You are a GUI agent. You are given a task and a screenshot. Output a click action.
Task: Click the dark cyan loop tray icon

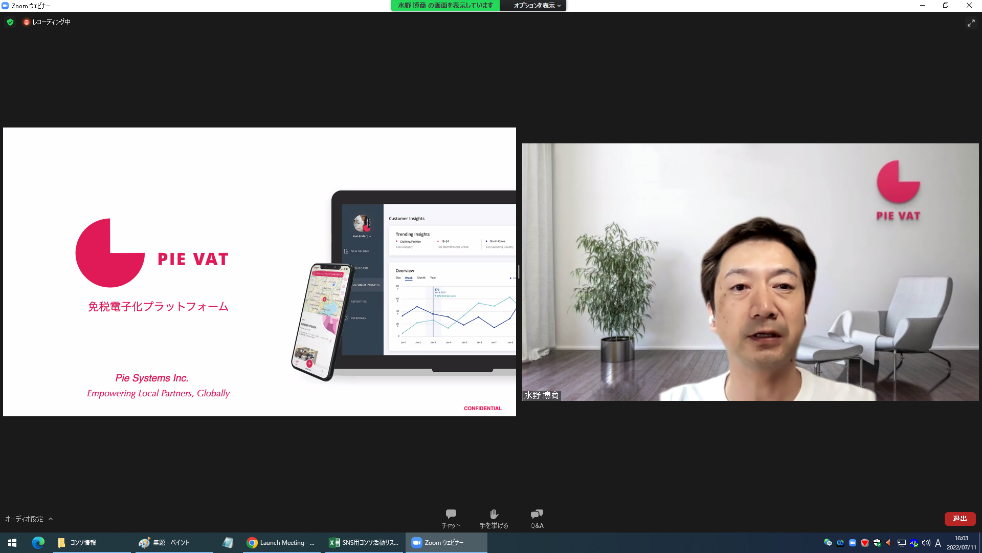[840, 543]
